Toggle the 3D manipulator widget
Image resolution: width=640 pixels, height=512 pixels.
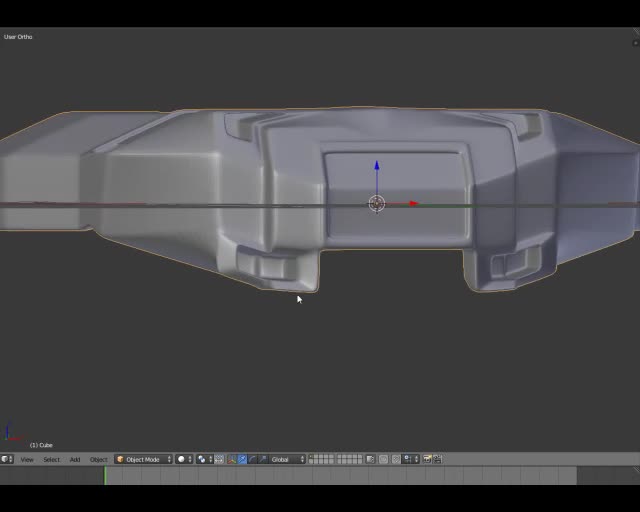click(x=232, y=459)
